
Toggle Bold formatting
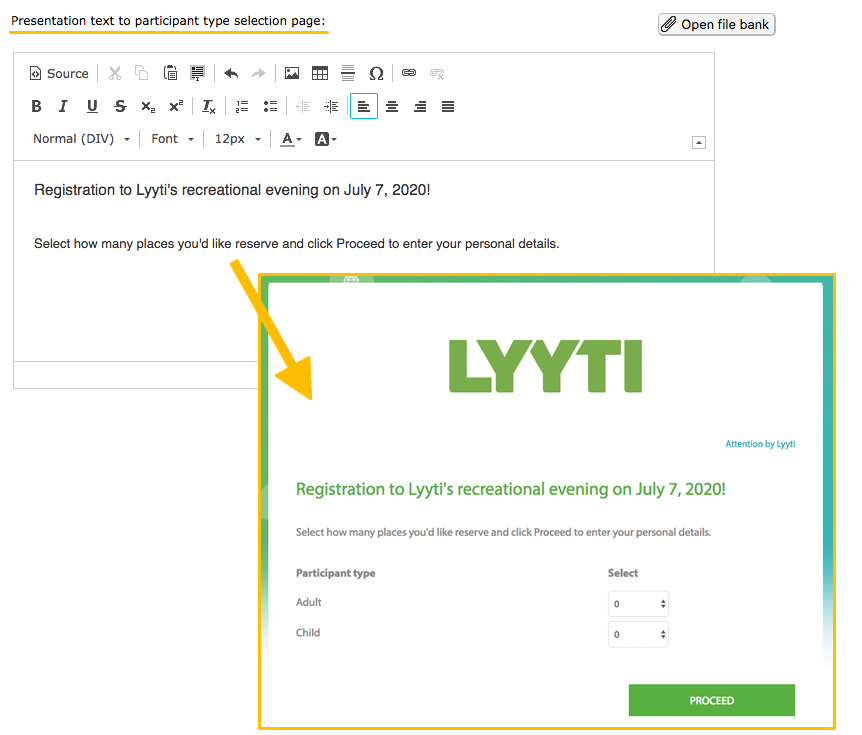[x=36, y=106]
